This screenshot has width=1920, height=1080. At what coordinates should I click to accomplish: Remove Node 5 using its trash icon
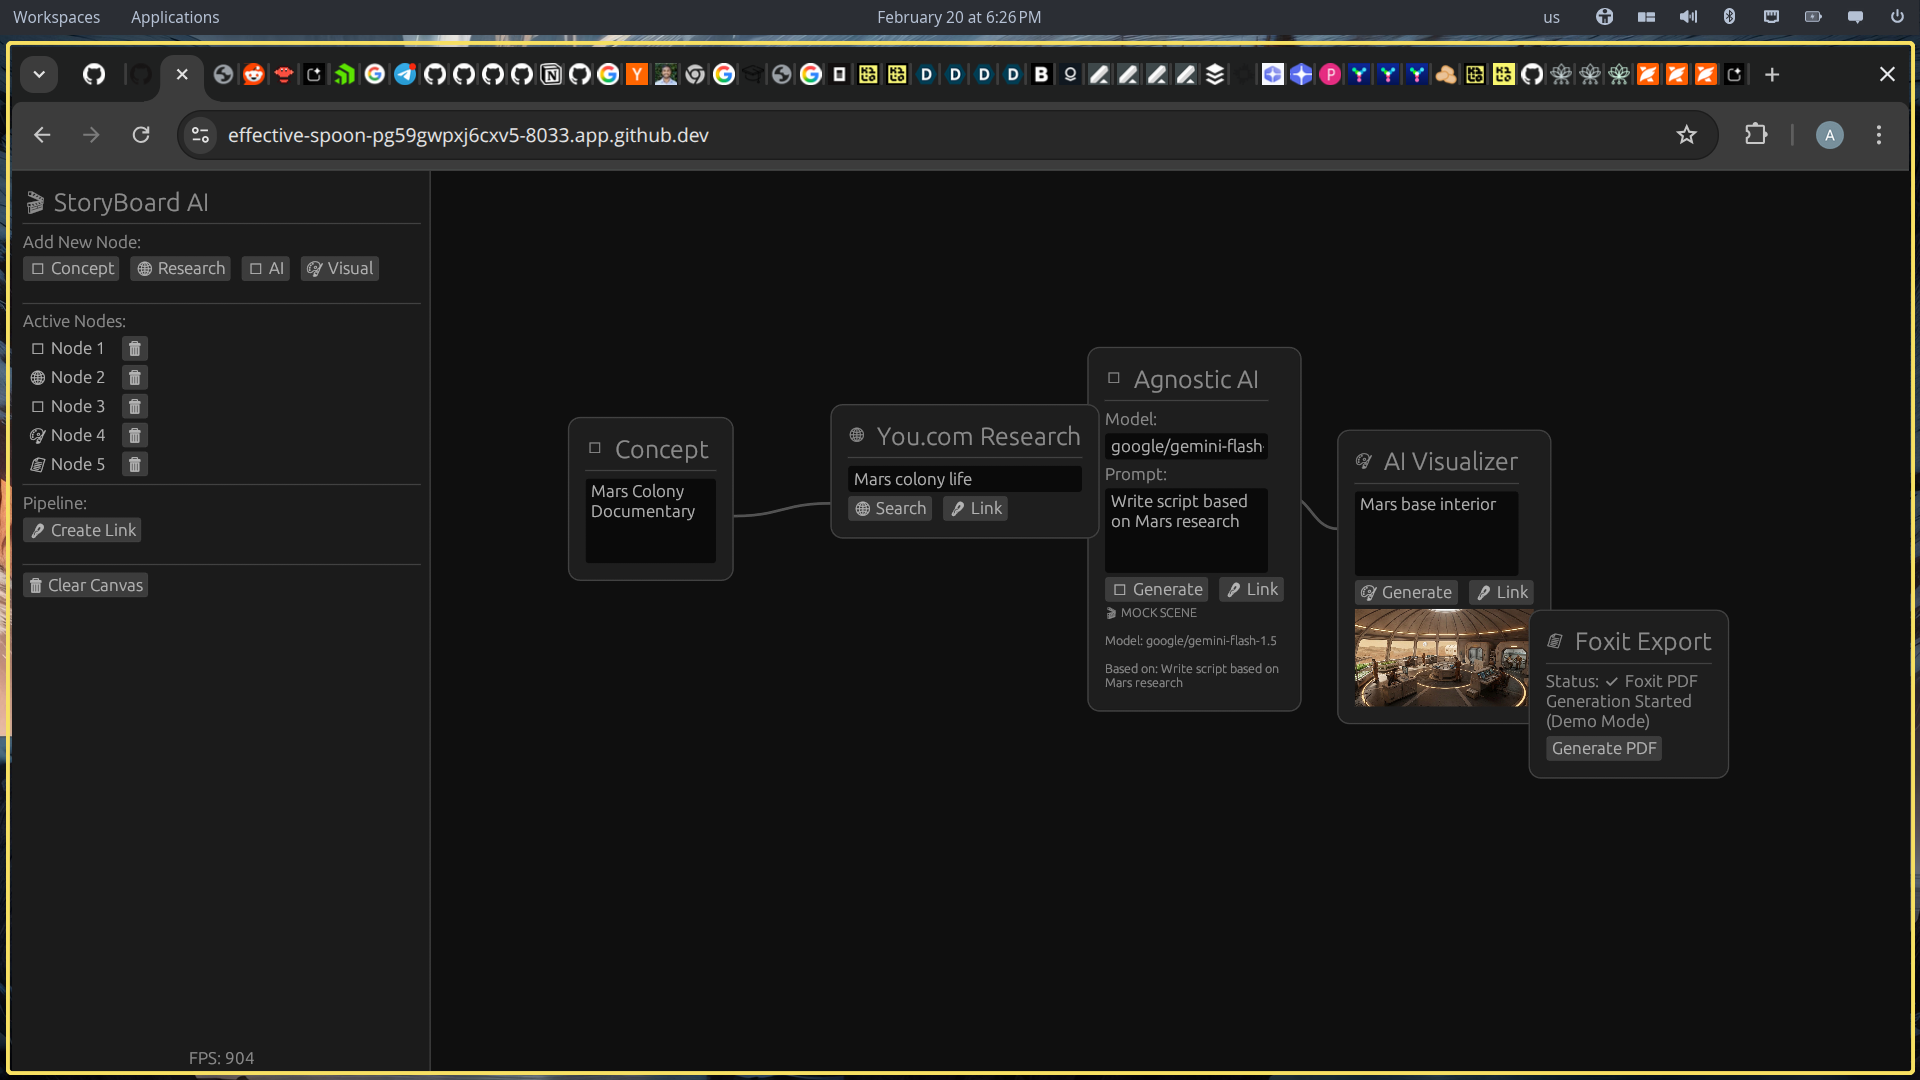coord(134,464)
